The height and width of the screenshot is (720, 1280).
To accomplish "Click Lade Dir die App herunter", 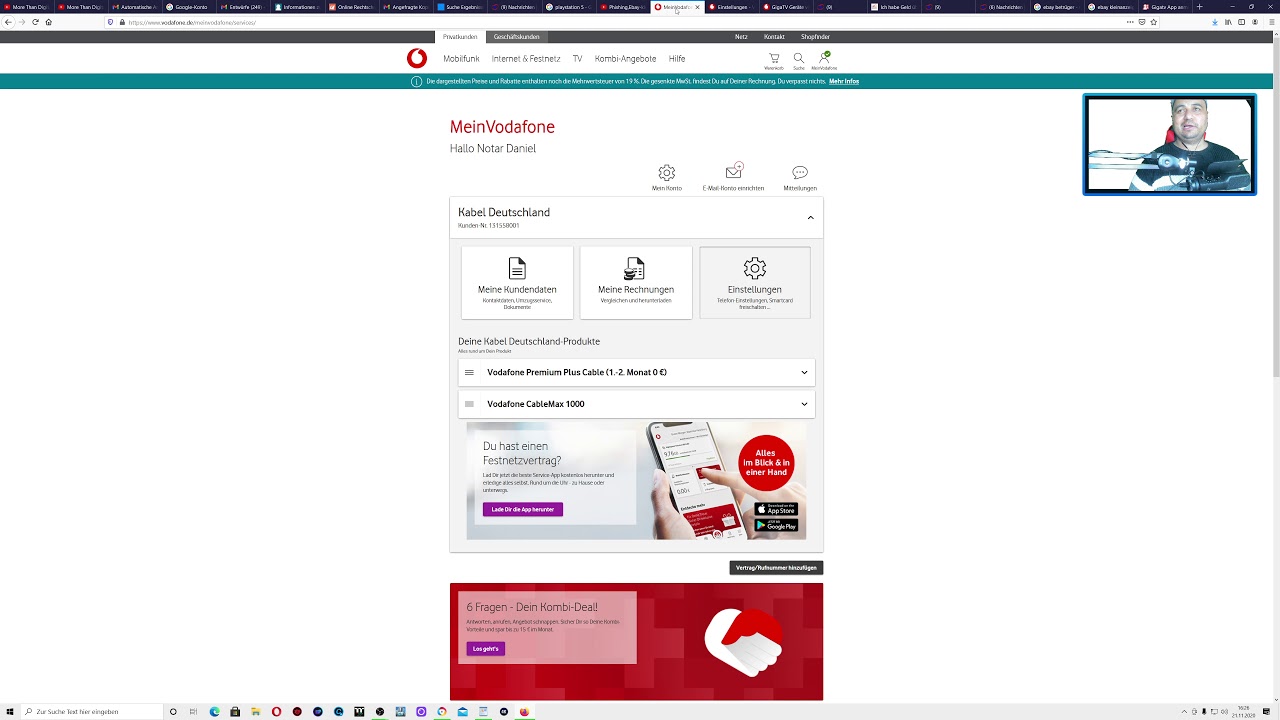I will pos(523,509).
